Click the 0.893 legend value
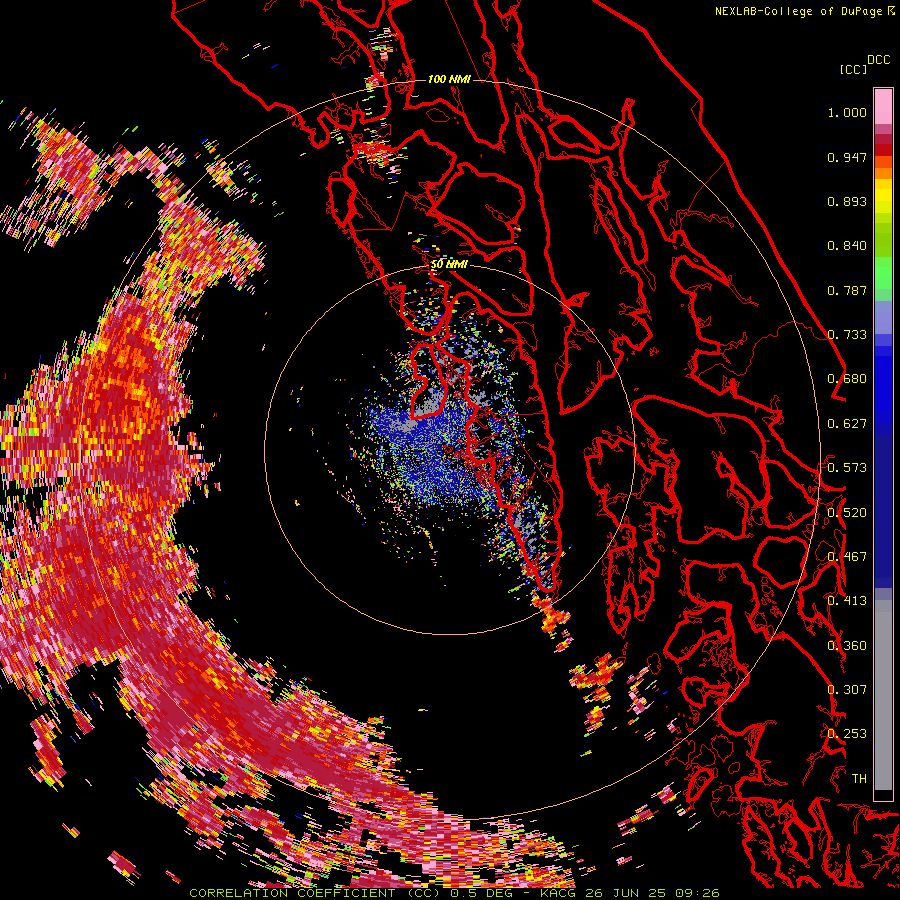Image resolution: width=900 pixels, height=900 pixels. coord(847,201)
